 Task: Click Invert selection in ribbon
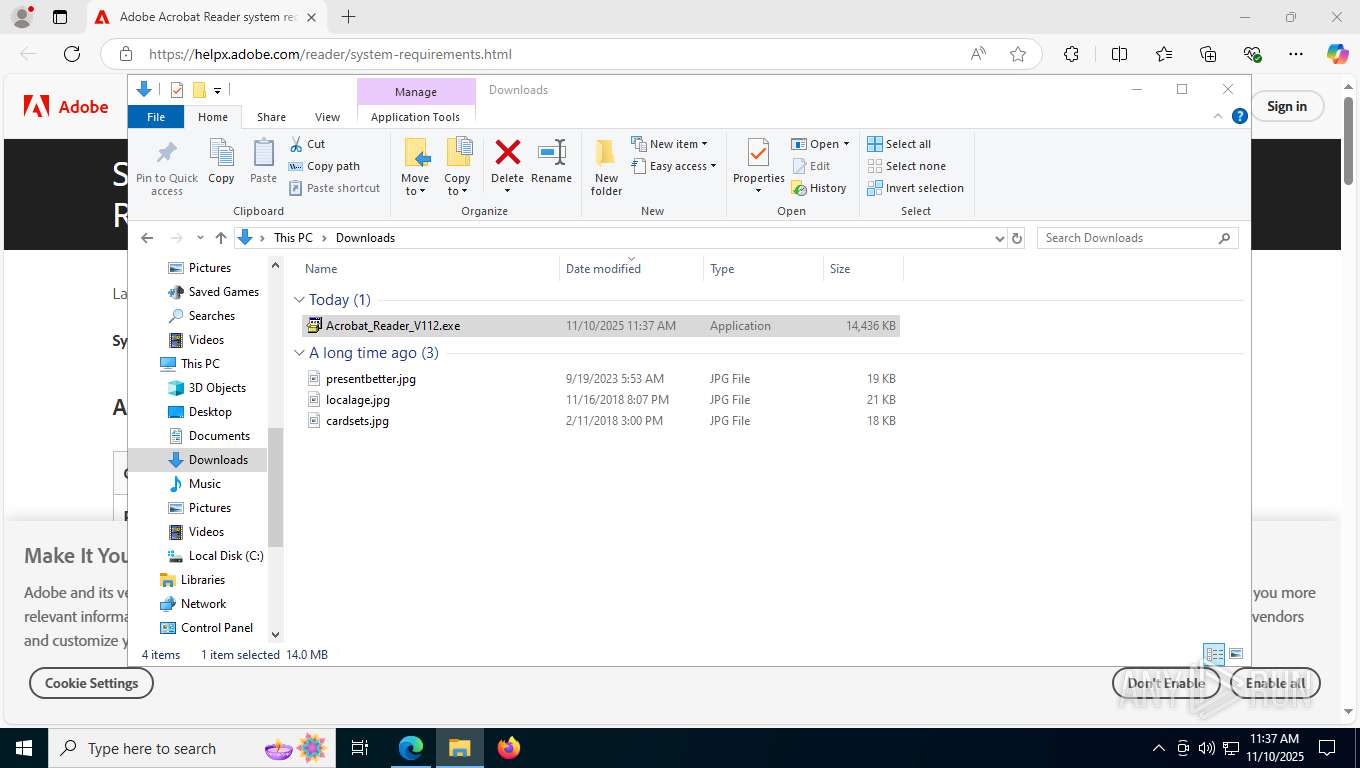tap(915, 188)
